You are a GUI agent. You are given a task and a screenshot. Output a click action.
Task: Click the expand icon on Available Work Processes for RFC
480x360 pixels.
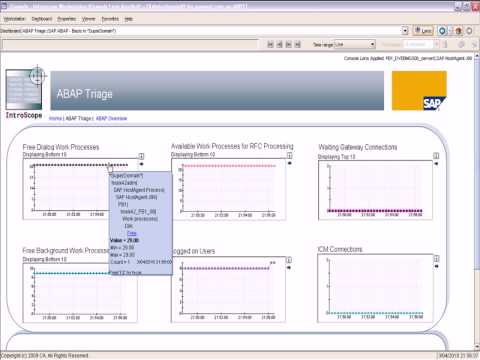click(x=289, y=155)
